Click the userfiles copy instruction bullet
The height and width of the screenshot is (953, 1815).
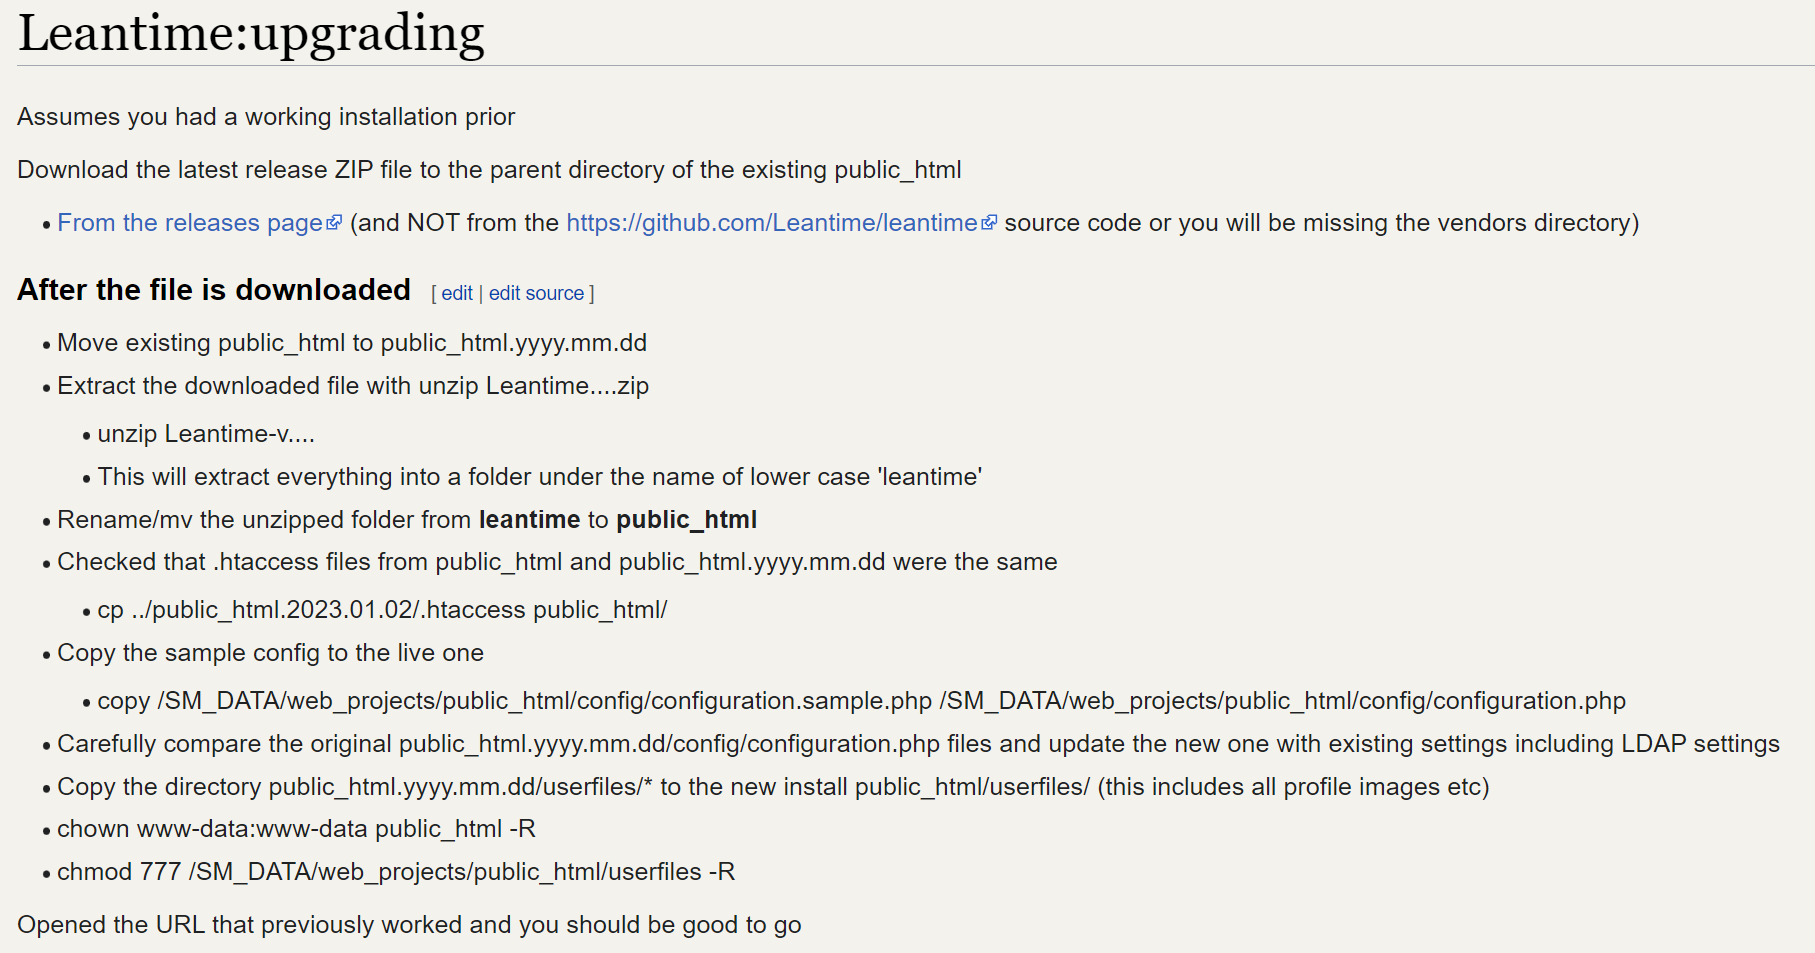pos(774,786)
